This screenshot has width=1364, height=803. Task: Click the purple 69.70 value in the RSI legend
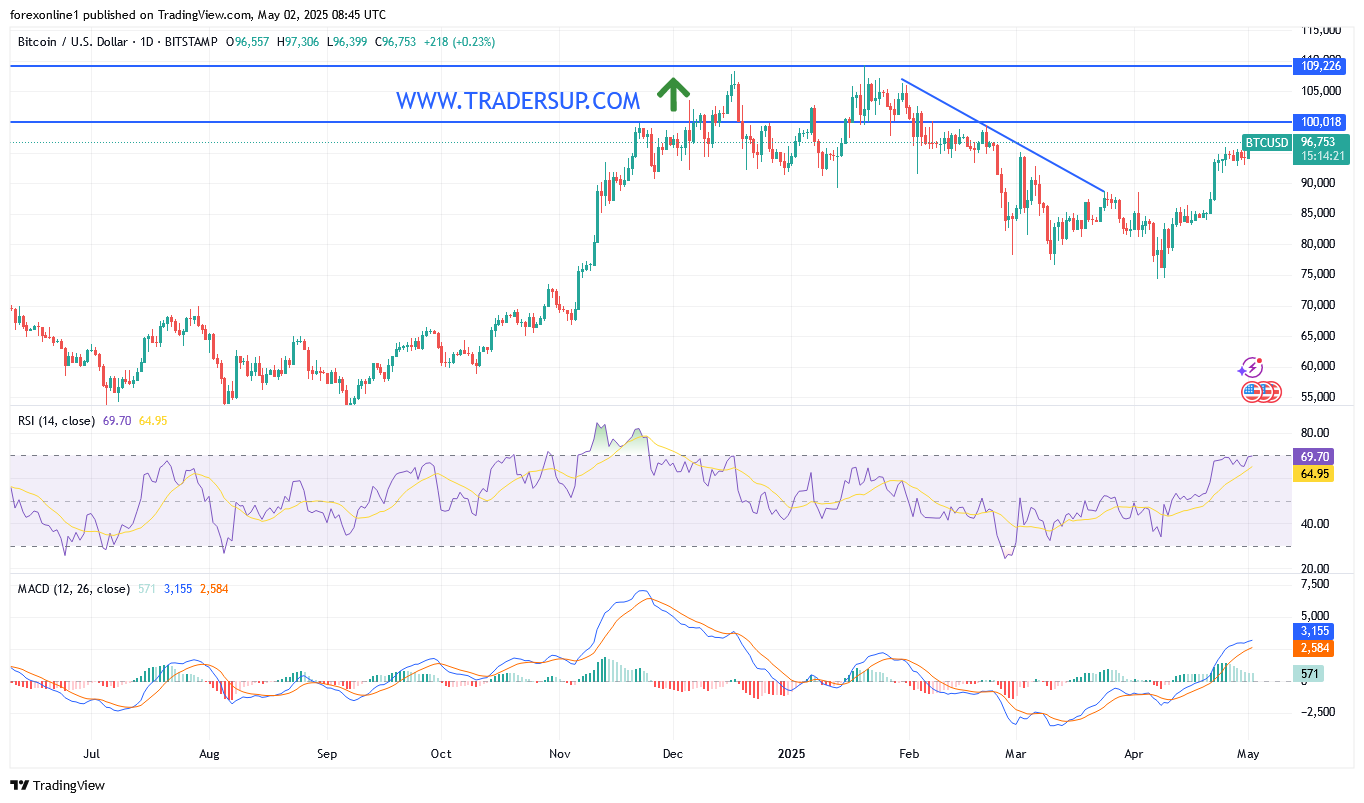(117, 421)
